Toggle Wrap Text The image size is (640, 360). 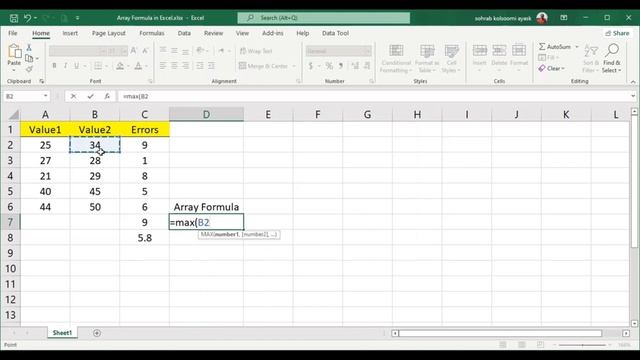256,51
